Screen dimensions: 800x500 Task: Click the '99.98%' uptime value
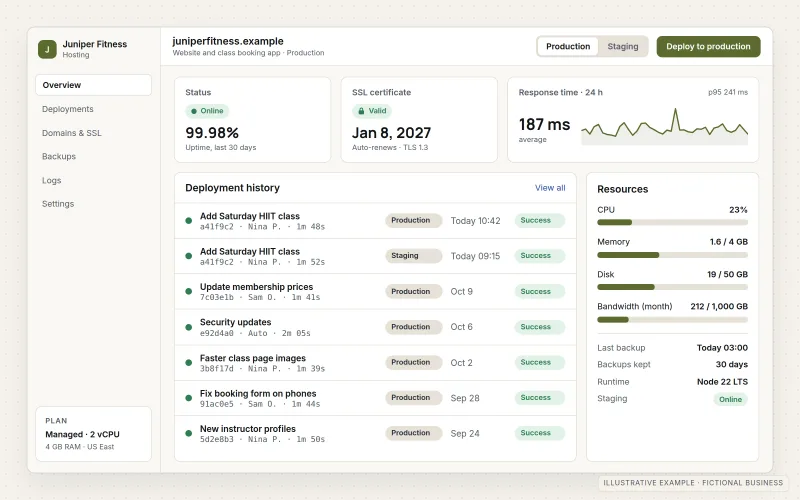coord(212,133)
